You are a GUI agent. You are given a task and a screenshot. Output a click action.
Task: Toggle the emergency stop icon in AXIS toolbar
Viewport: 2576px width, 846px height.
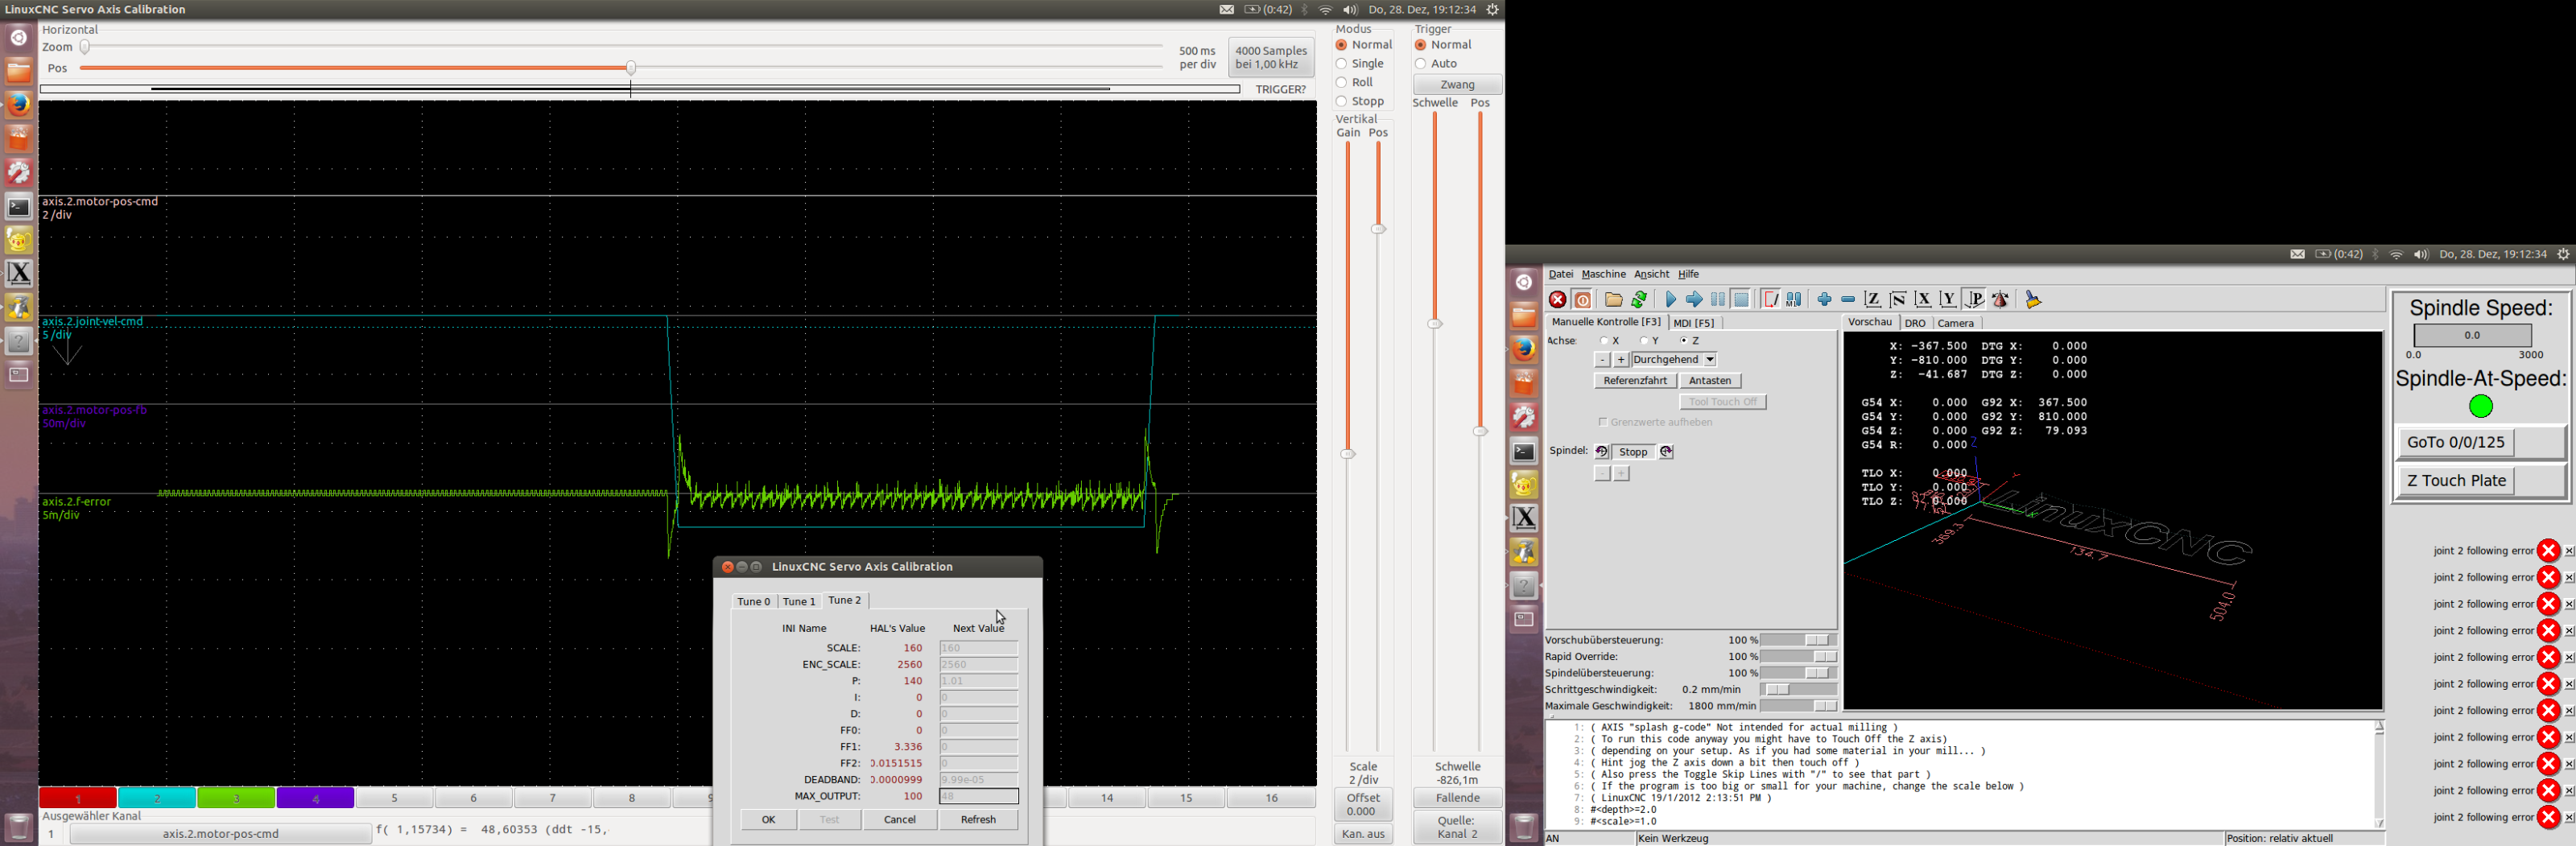point(1558,300)
